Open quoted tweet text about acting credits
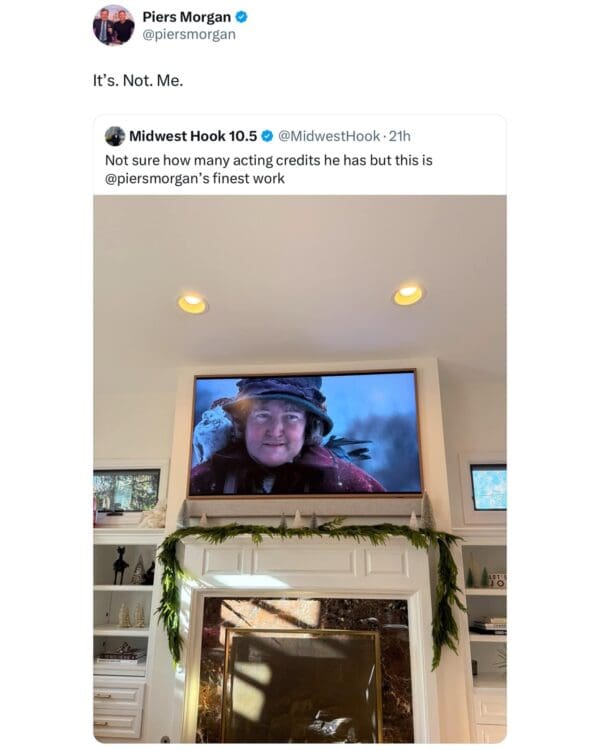The width and height of the screenshot is (600, 750). click(268, 169)
